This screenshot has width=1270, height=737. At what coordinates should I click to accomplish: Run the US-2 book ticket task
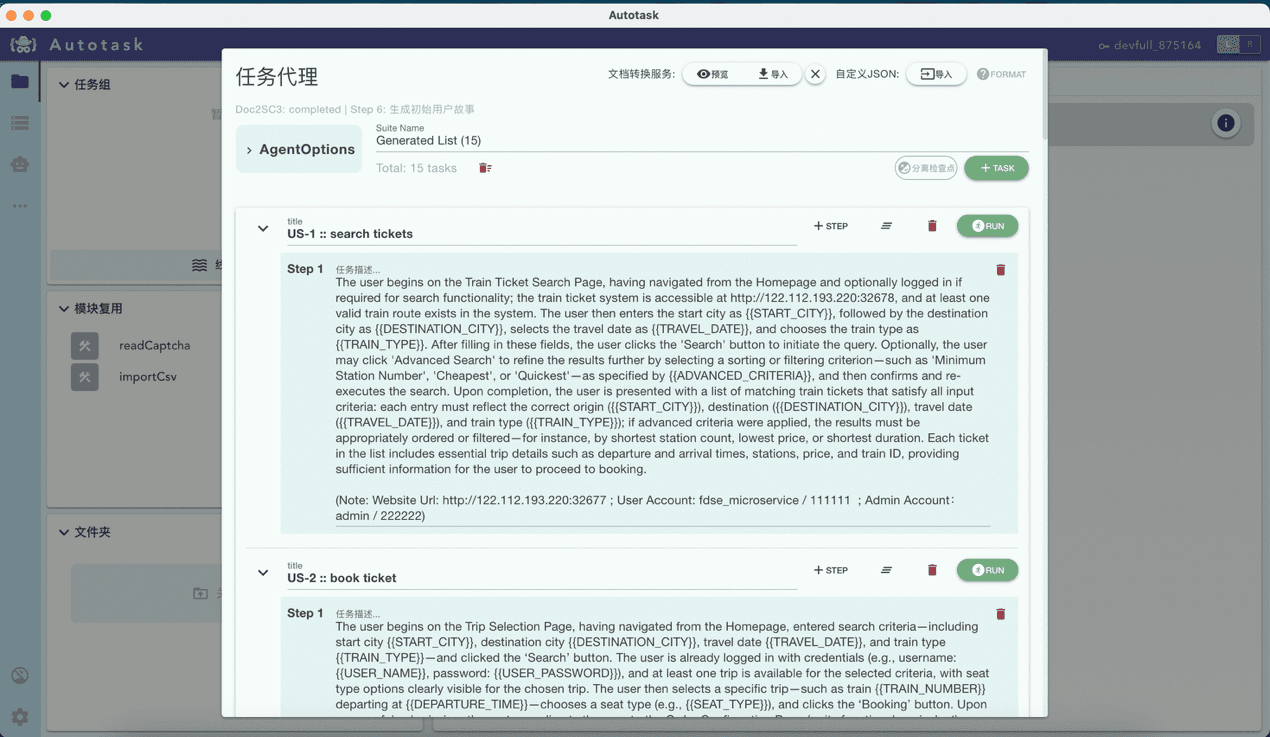[x=987, y=570]
